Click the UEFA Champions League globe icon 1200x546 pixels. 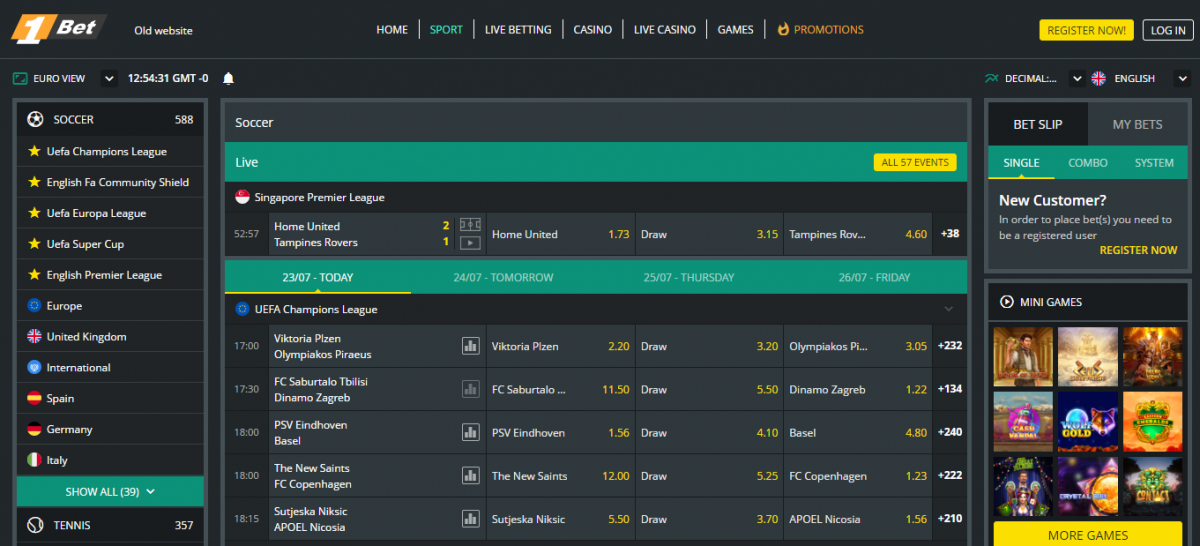242,309
